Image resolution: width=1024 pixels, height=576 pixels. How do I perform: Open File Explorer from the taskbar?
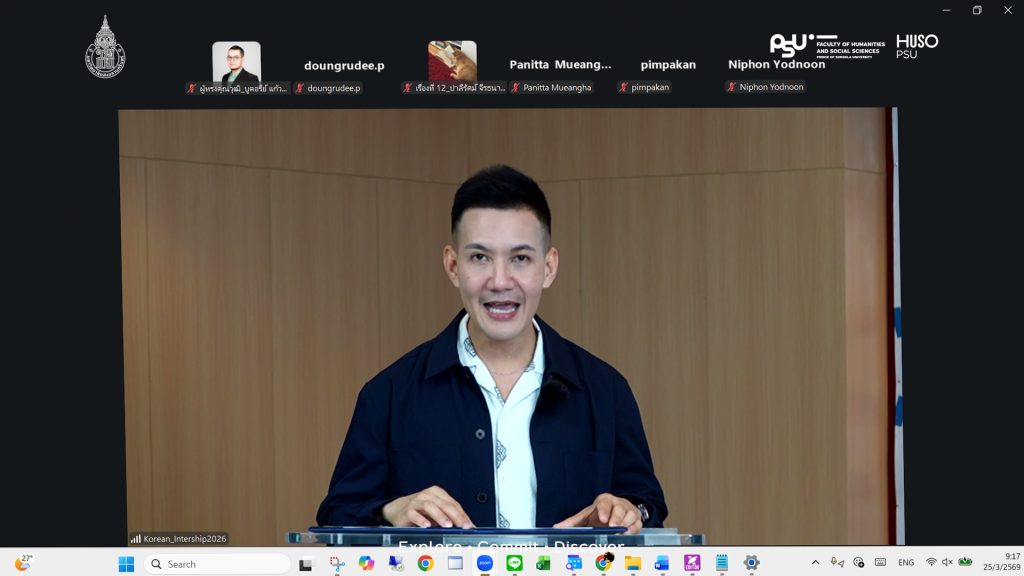click(632, 563)
